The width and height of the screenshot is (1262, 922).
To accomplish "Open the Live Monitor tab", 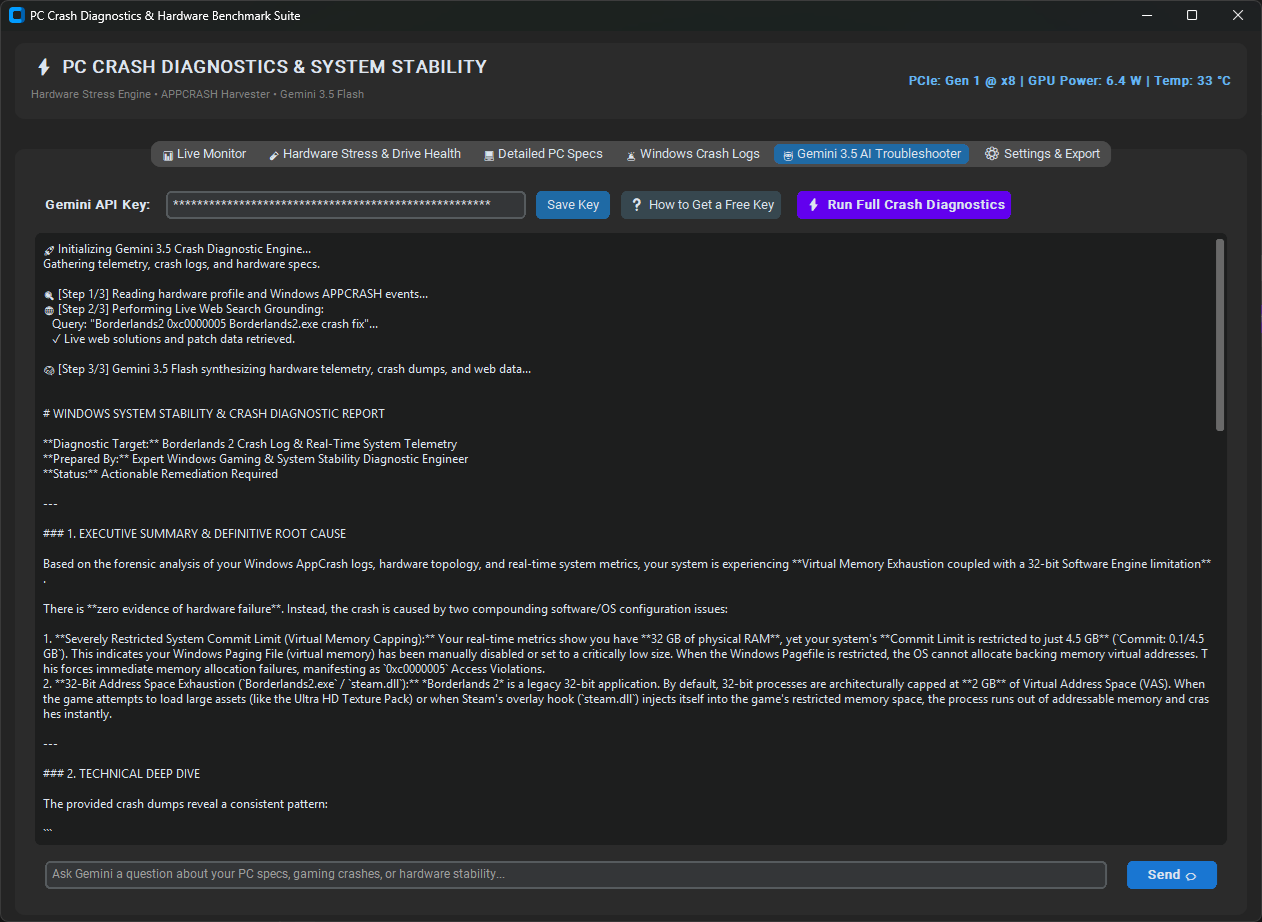I will tap(204, 154).
